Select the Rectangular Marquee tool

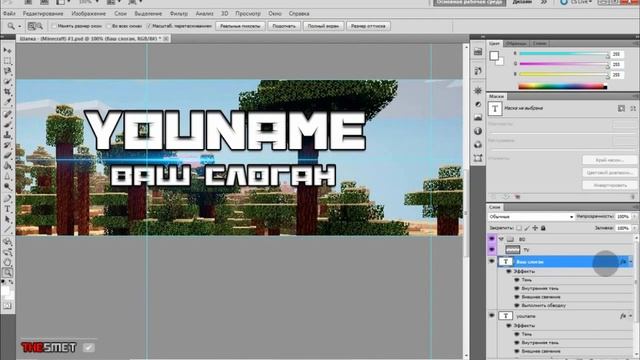tap(7, 61)
